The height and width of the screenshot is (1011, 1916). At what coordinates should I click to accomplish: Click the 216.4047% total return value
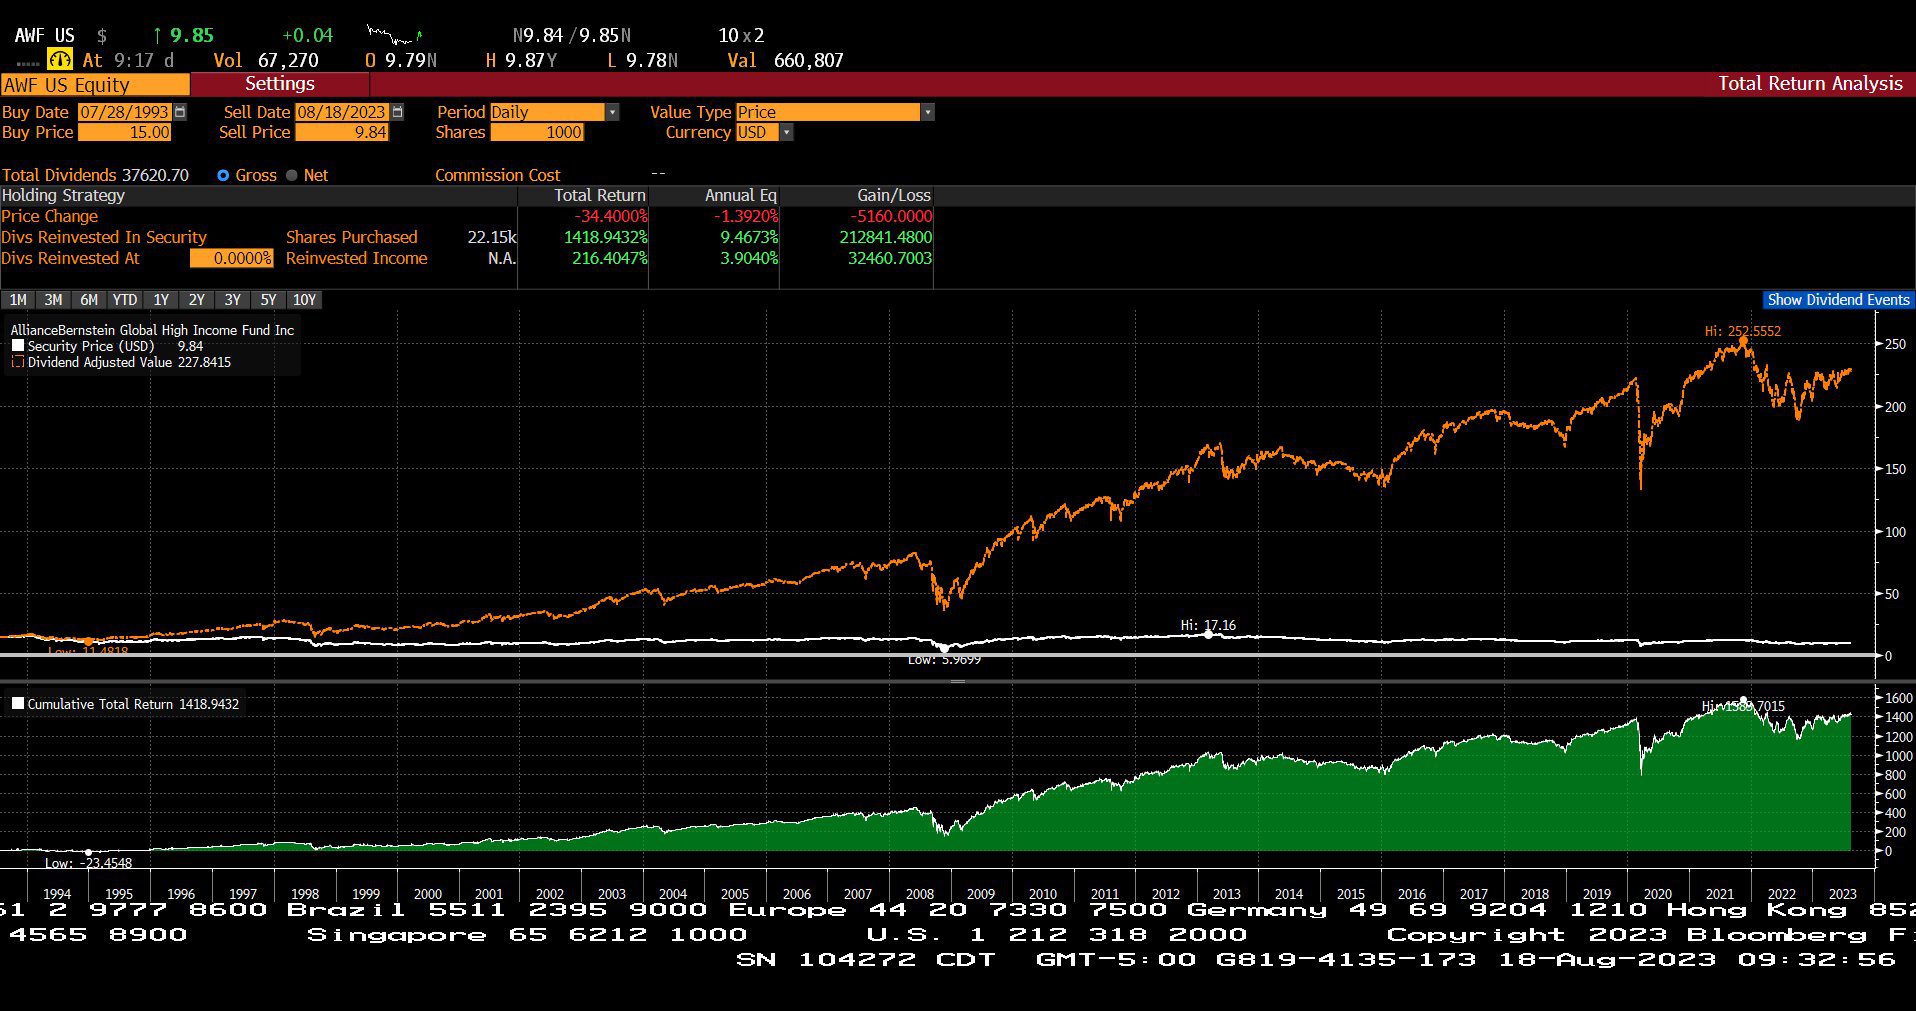coord(610,258)
